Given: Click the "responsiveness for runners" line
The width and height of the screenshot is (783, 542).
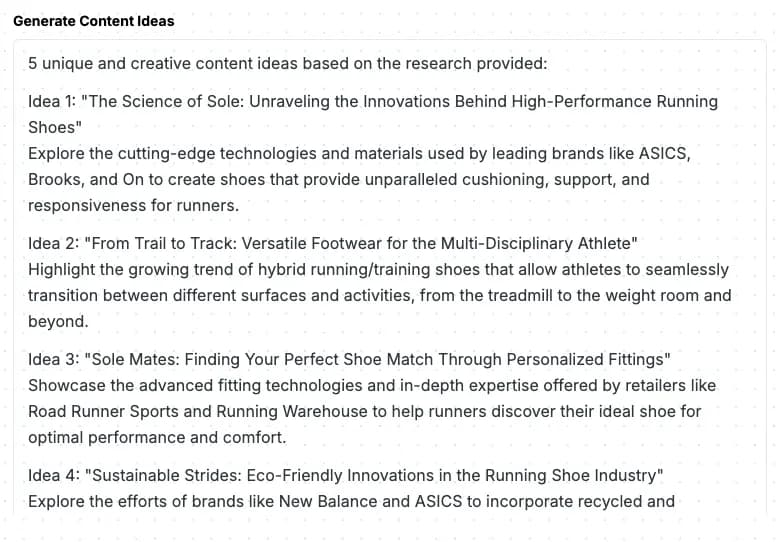Looking at the screenshot, I should 133,206.
